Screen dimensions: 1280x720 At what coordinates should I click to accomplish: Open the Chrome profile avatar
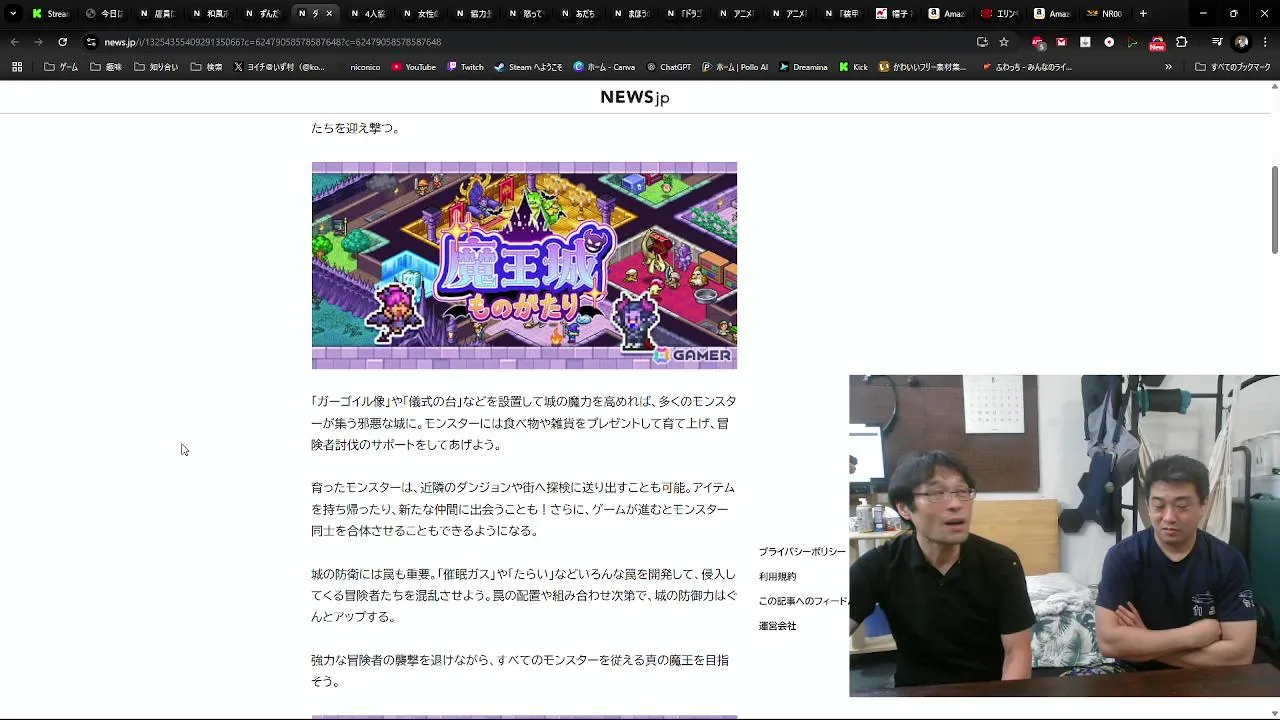pos(1242,42)
